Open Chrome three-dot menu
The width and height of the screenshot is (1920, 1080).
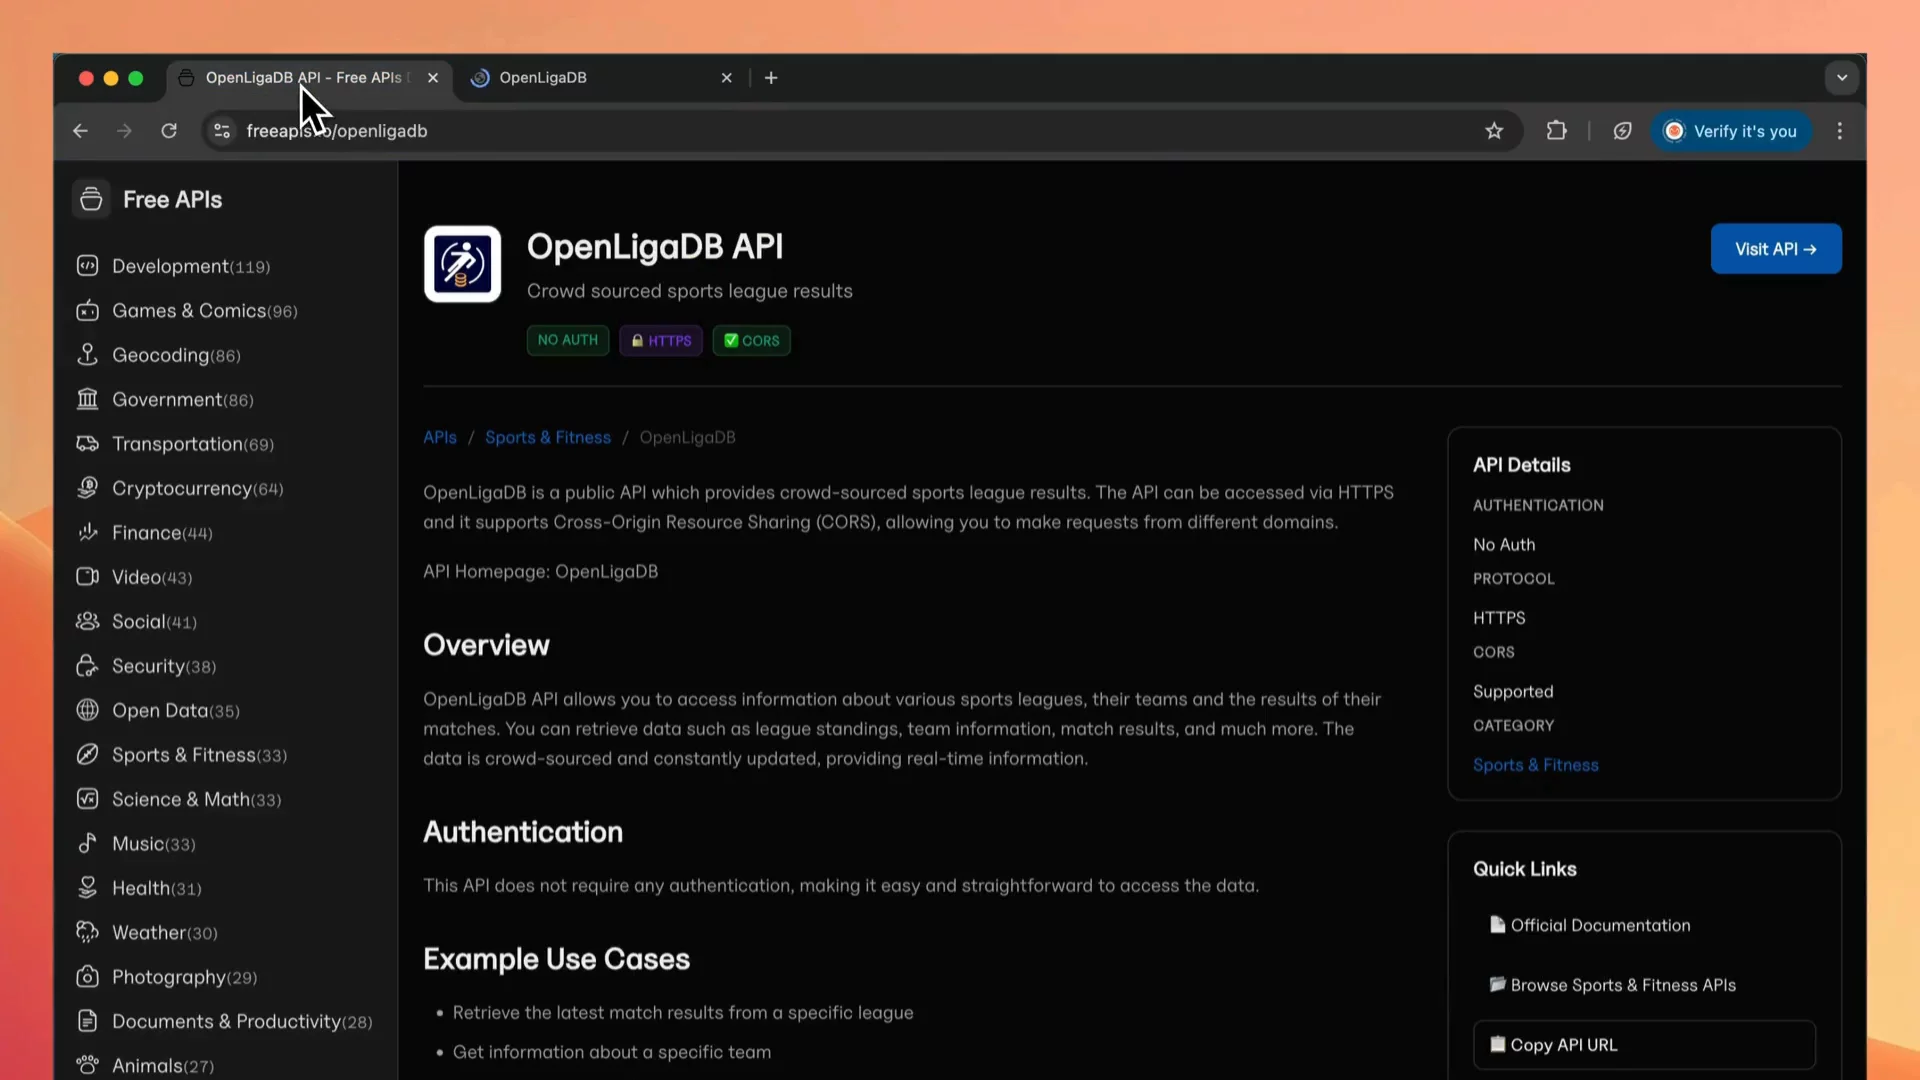coord(1839,131)
